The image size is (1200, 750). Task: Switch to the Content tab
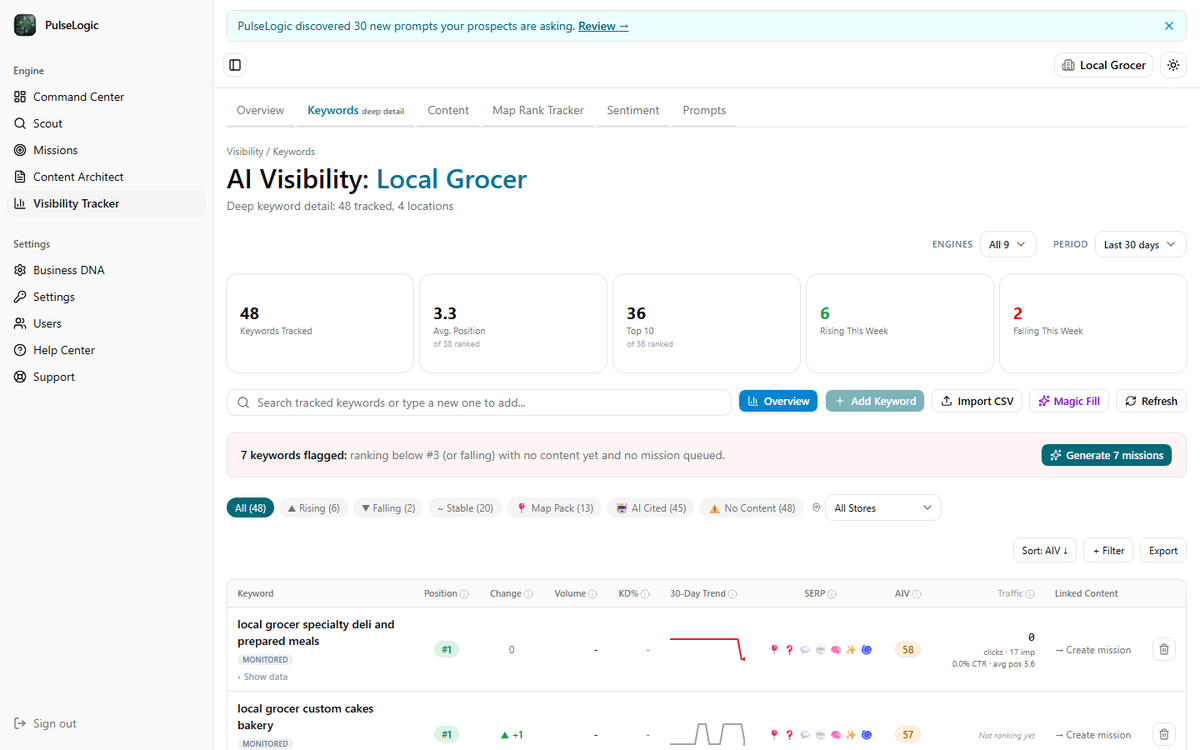click(x=448, y=110)
